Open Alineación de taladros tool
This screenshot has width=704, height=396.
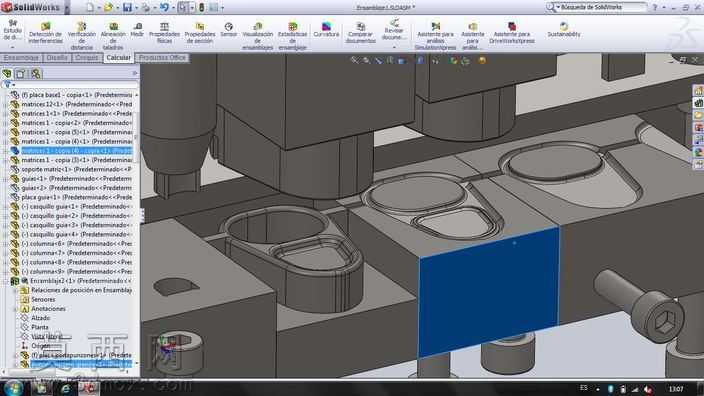click(113, 35)
